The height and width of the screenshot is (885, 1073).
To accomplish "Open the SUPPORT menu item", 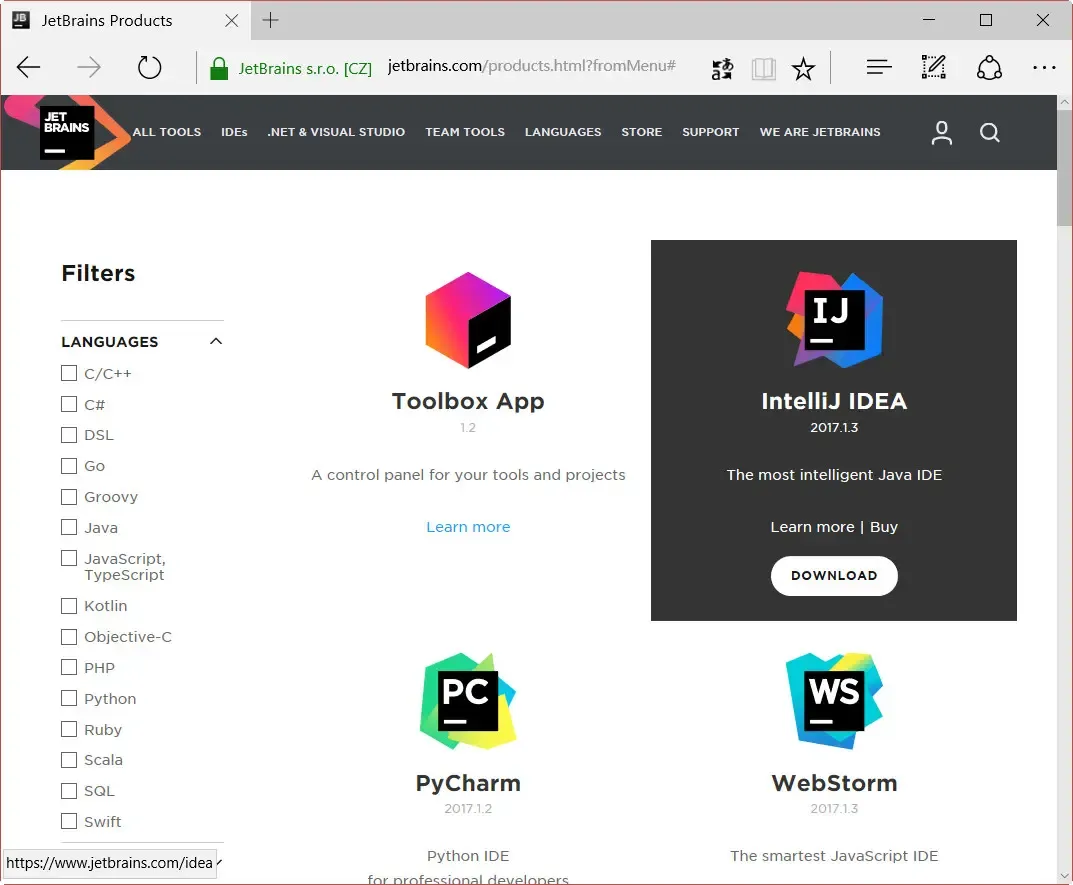I will pos(710,132).
